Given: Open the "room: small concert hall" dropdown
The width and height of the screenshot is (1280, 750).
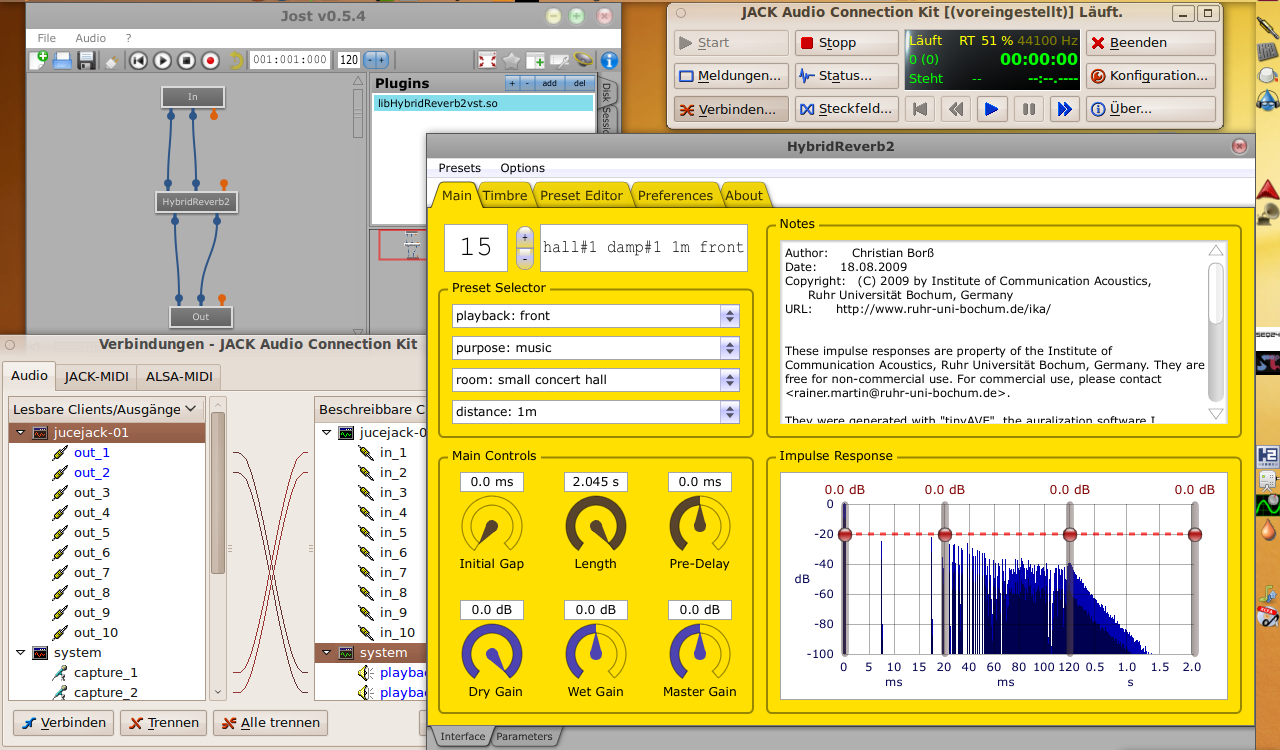Looking at the screenshot, I should coord(595,380).
